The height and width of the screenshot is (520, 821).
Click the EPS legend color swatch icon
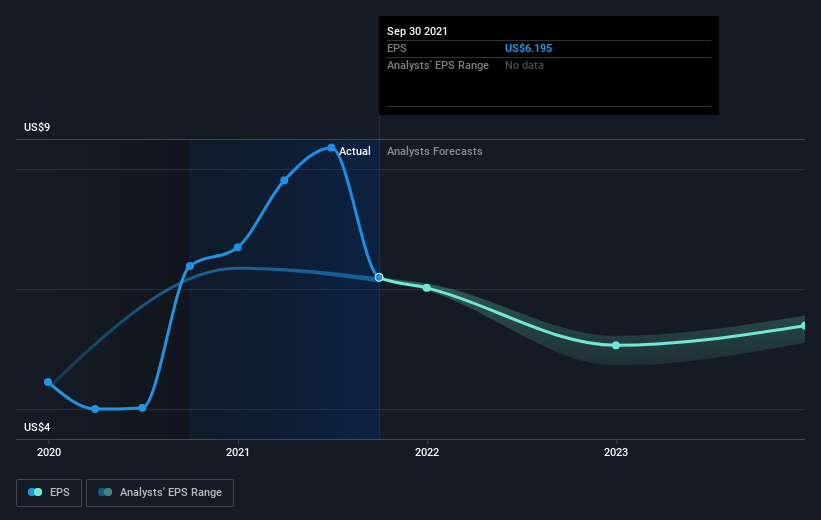coord(35,492)
